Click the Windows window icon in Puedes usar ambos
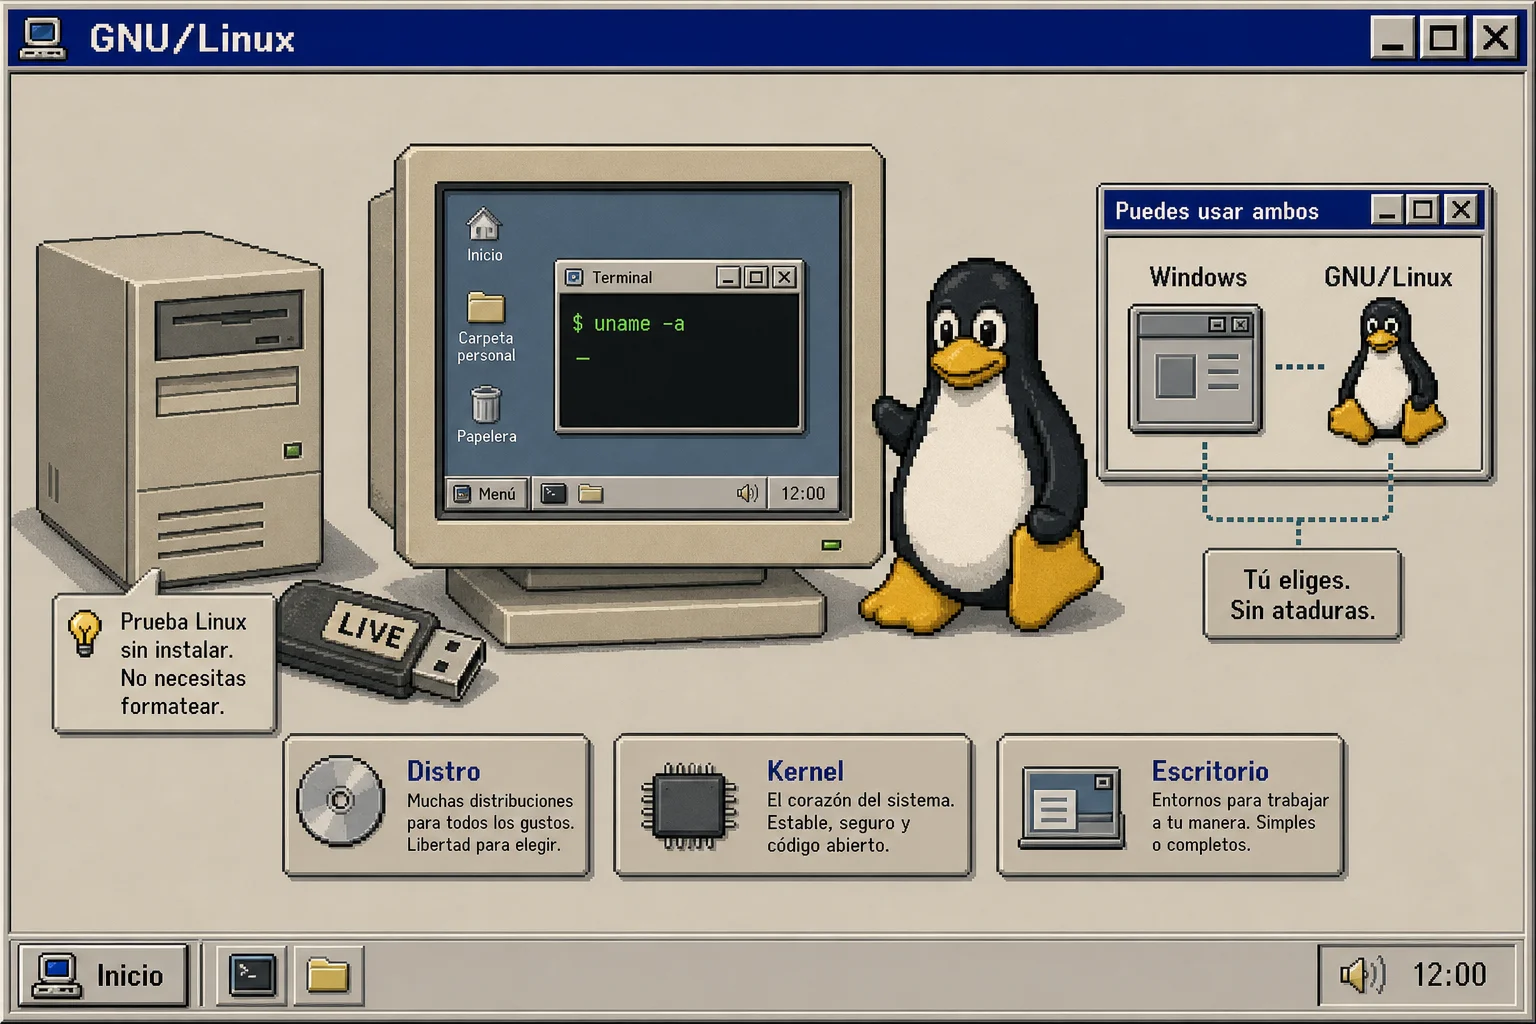The width and height of the screenshot is (1536, 1024). [1196, 369]
